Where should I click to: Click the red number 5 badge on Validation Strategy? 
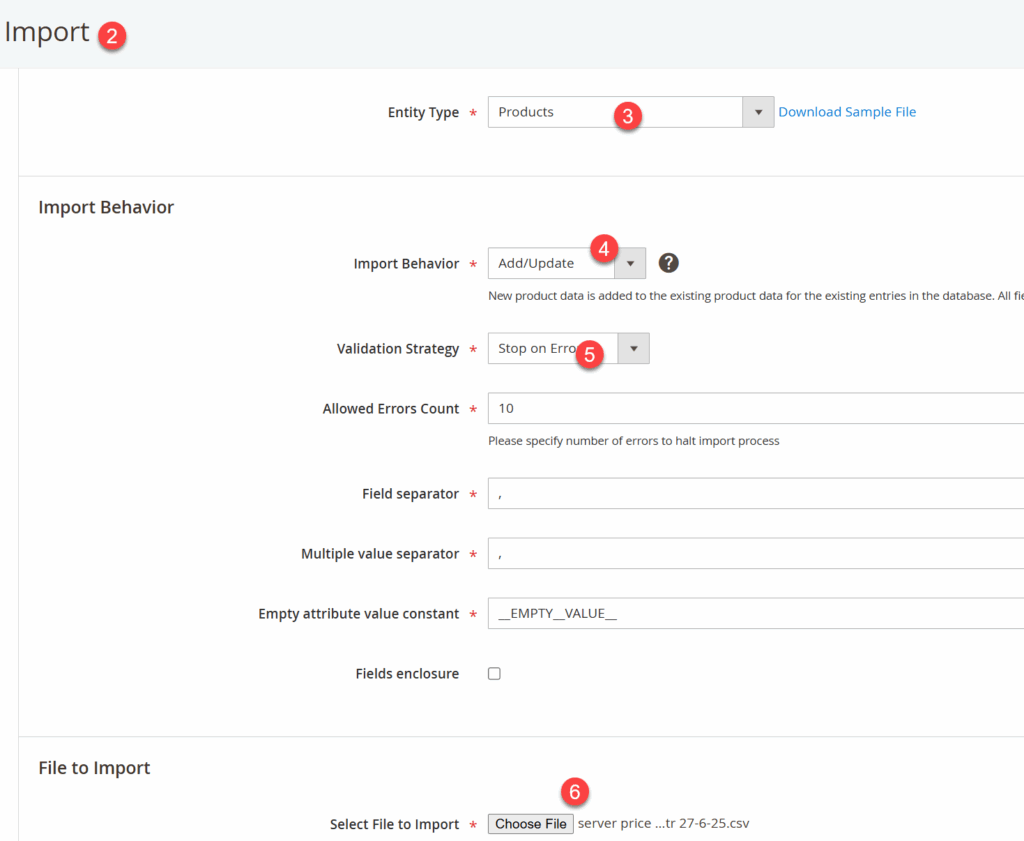590,354
